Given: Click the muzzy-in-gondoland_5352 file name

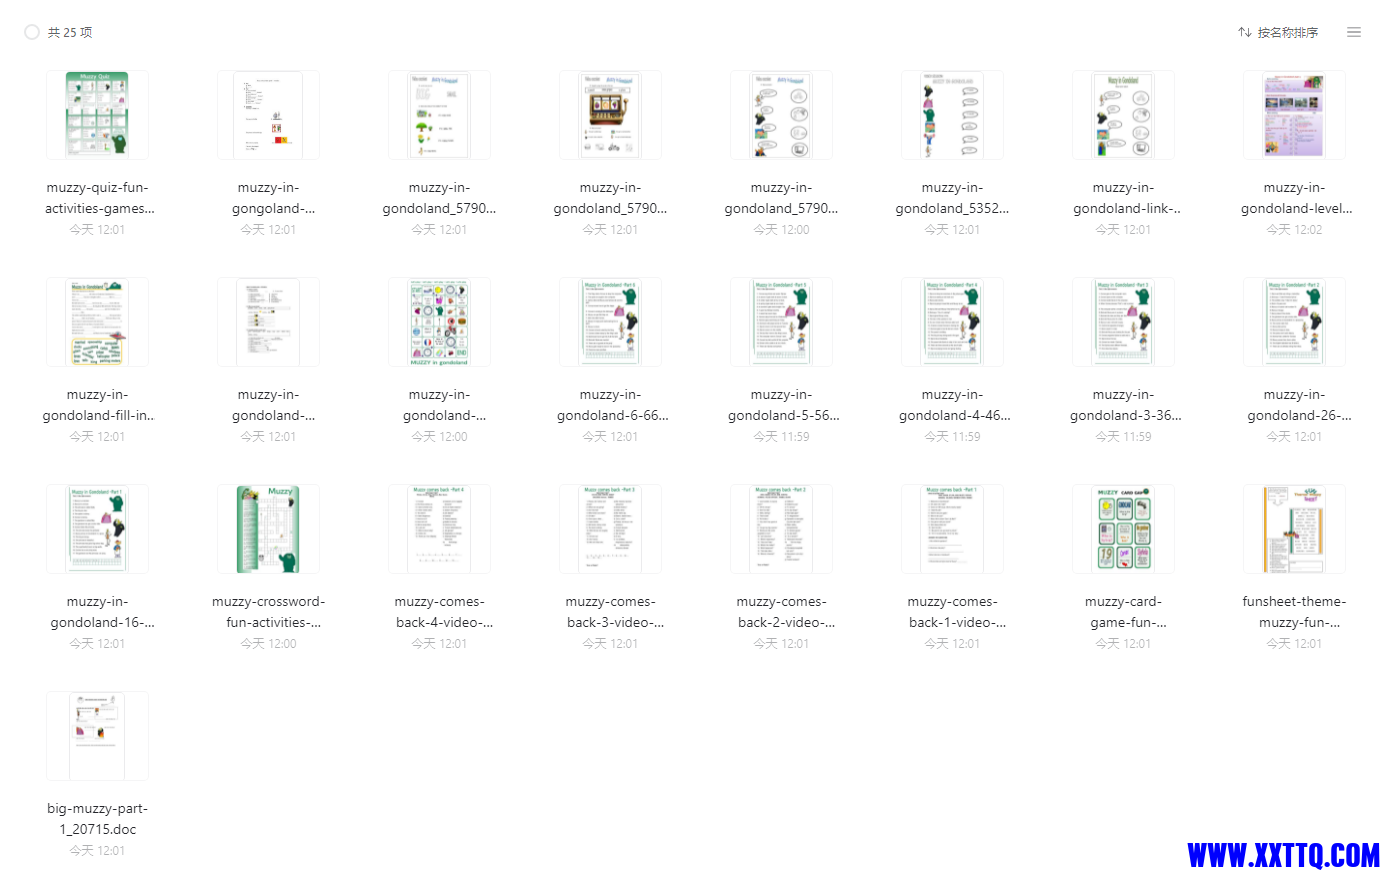Looking at the screenshot, I should click(952, 198).
